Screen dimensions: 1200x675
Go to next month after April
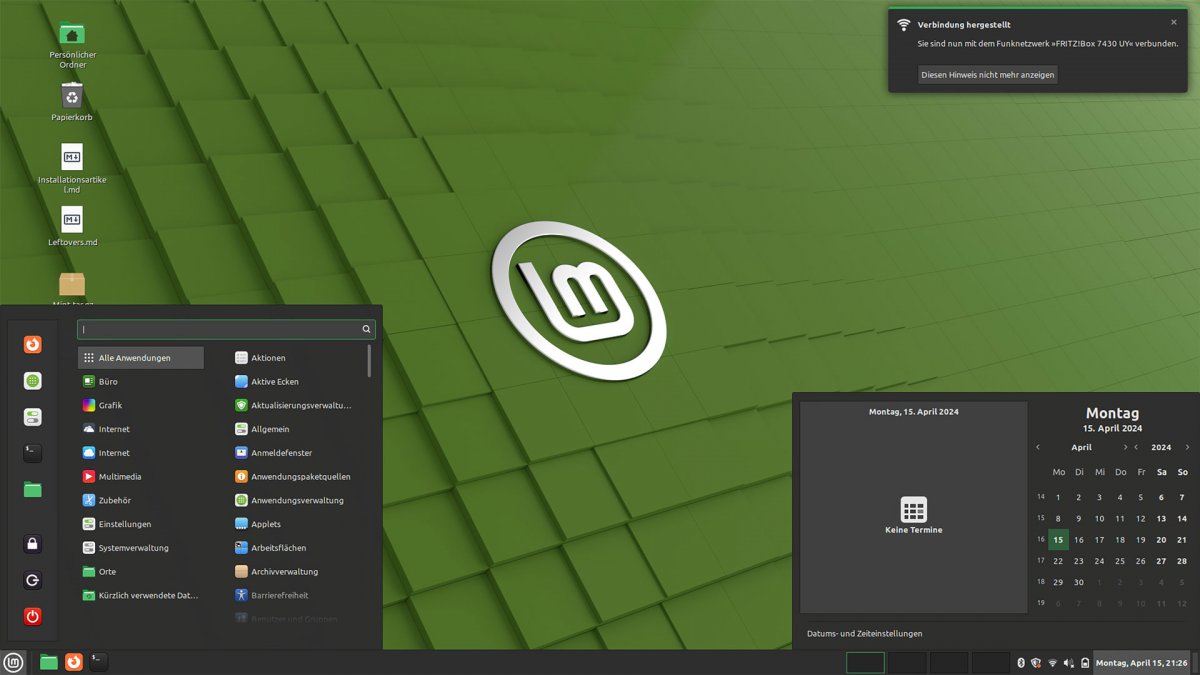tap(1125, 448)
